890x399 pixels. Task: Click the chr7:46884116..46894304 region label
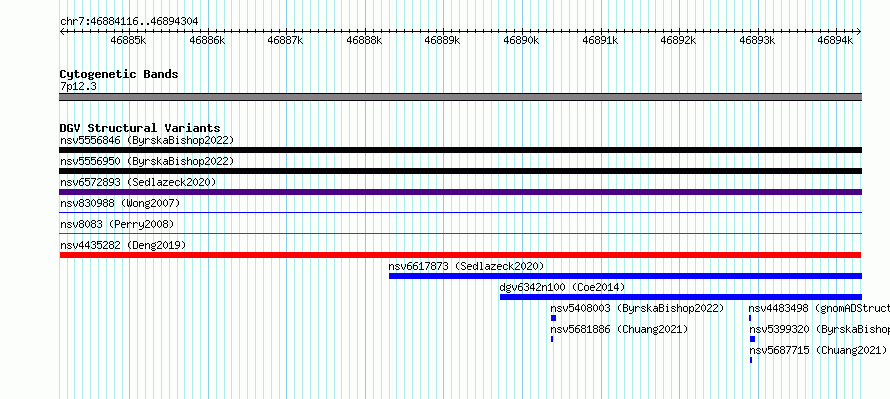[129, 22]
